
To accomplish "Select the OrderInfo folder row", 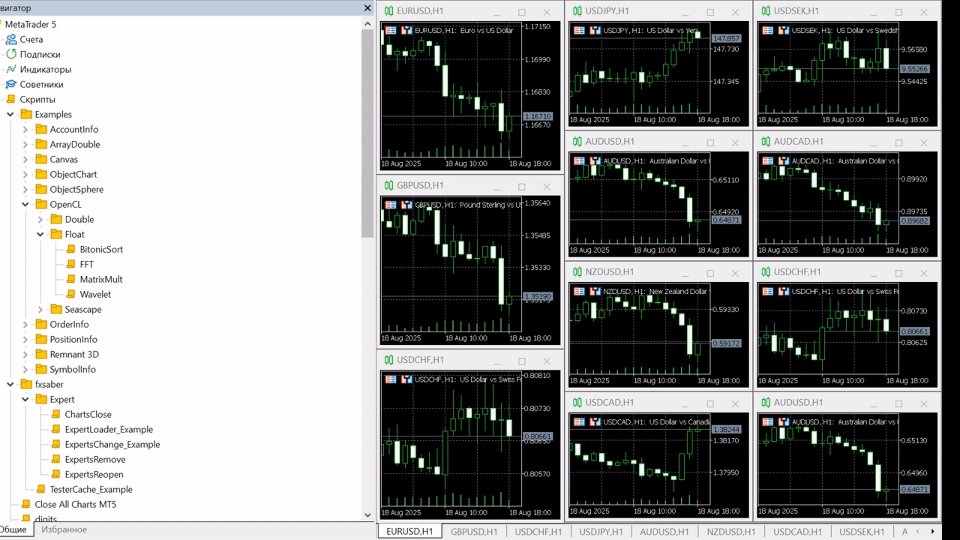I will pyautogui.click(x=62, y=324).
